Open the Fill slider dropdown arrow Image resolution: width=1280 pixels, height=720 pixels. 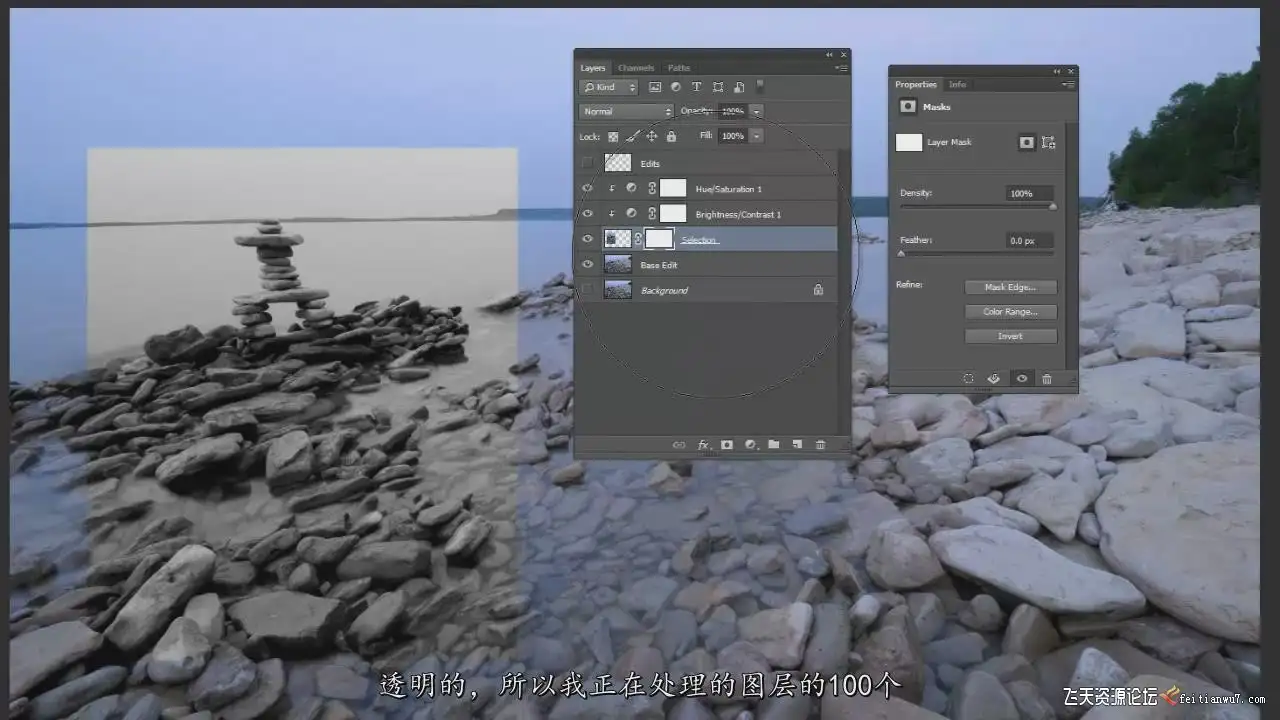[x=757, y=136]
